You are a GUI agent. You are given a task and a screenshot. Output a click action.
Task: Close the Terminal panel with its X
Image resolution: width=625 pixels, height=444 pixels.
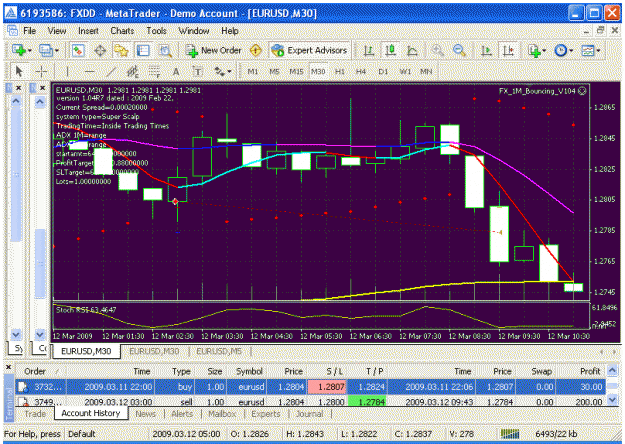coord(8,367)
